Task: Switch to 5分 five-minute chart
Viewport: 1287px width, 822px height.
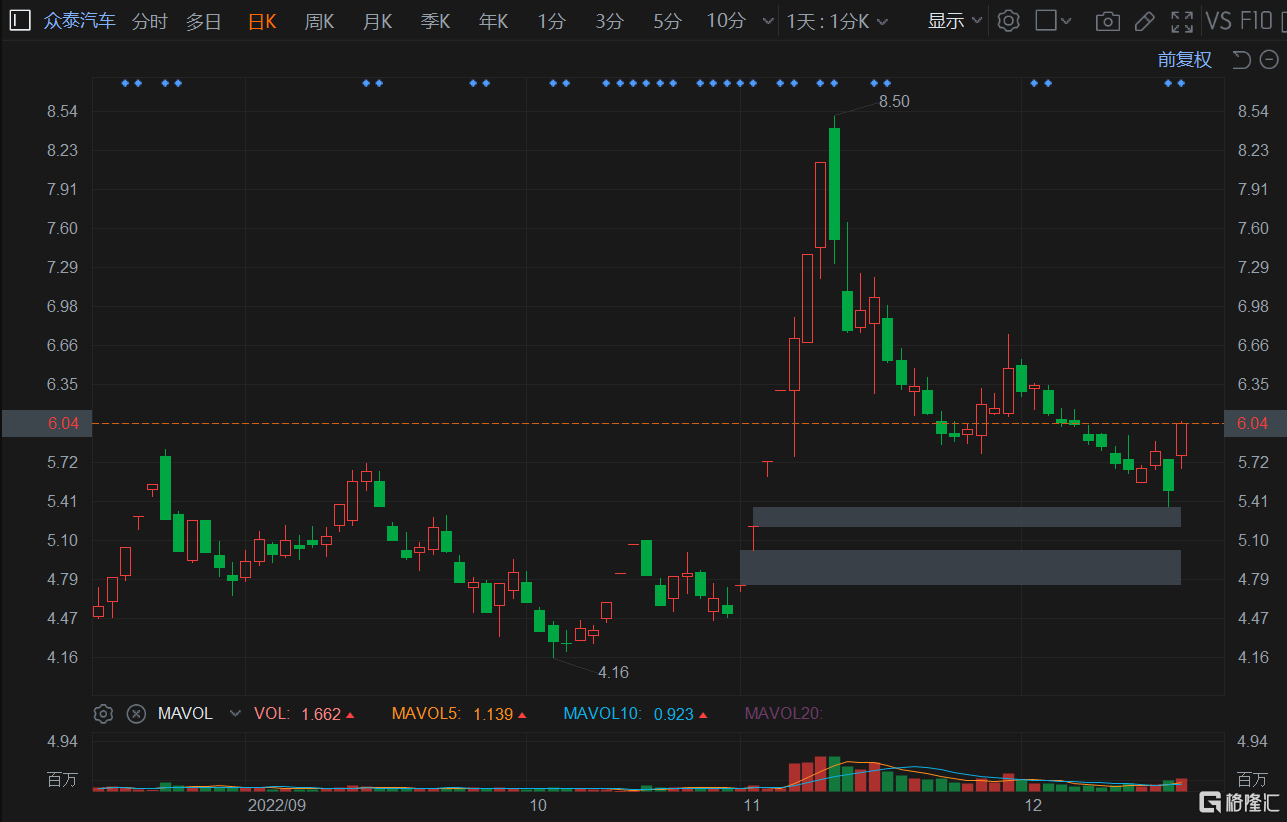Action: [667, 21]
